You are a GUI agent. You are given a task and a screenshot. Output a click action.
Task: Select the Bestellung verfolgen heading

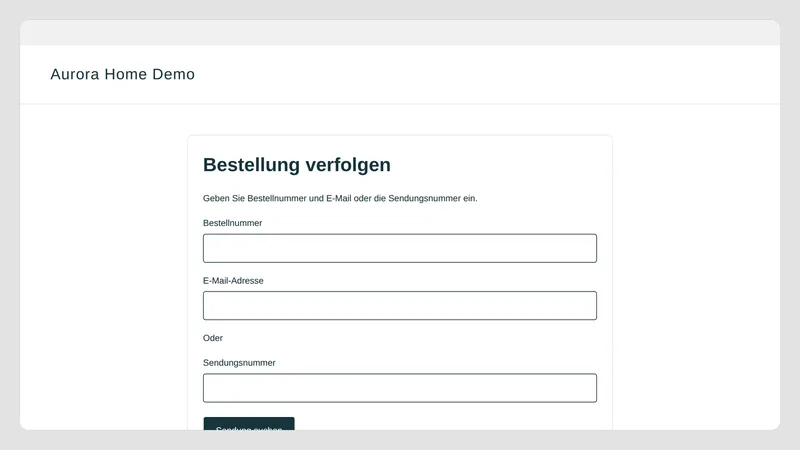pos(297,165)
